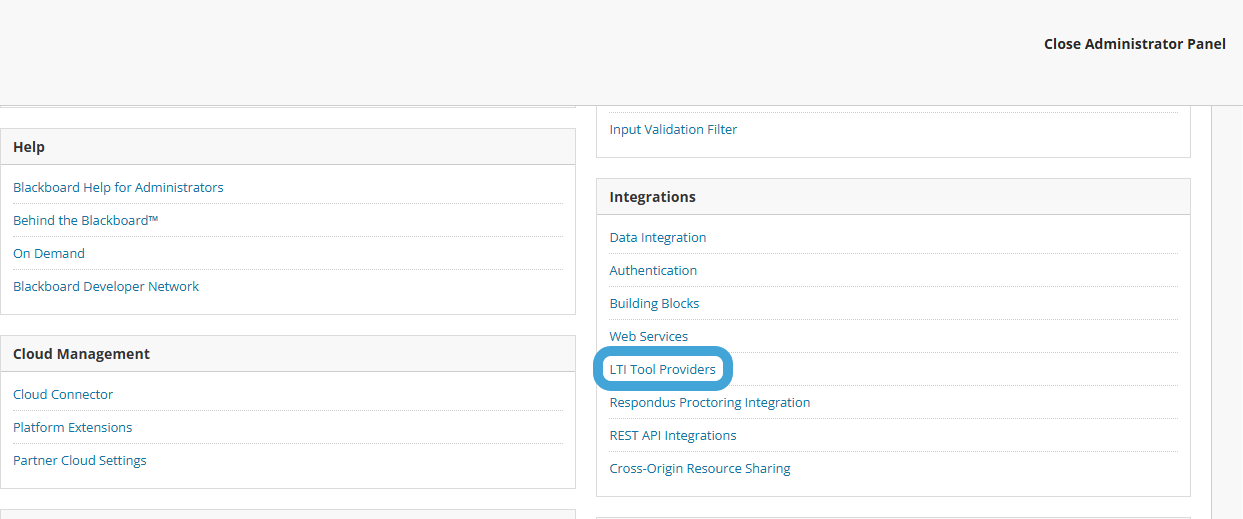Open Blackboard Help for Administrators
This screenshot has height=519, width=1243.
[118, 187]
